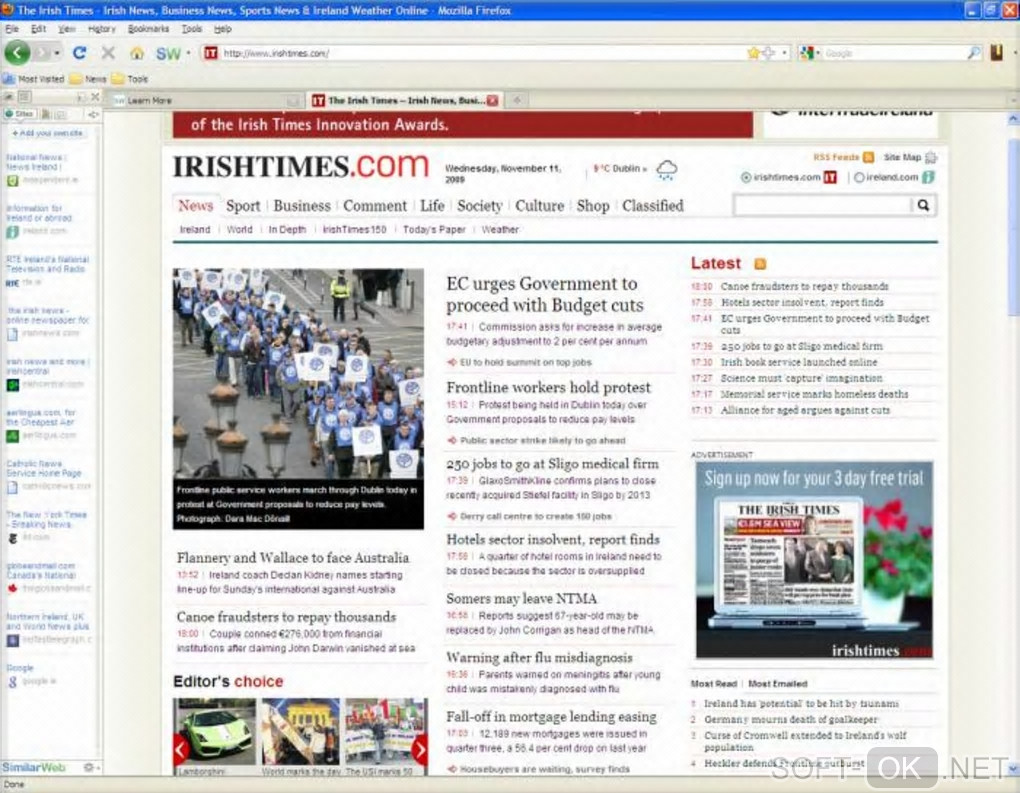Open the address bar history dropdown
The width and height of the screenshot is (1020, 793).
pyautogui.click(x=785, y=53)
